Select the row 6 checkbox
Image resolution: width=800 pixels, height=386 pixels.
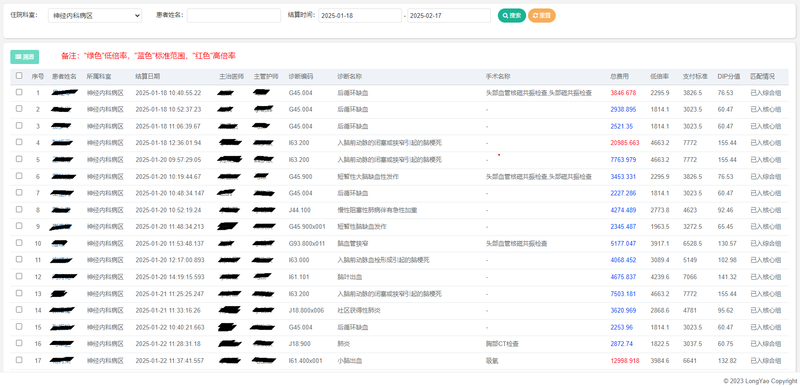19,176
